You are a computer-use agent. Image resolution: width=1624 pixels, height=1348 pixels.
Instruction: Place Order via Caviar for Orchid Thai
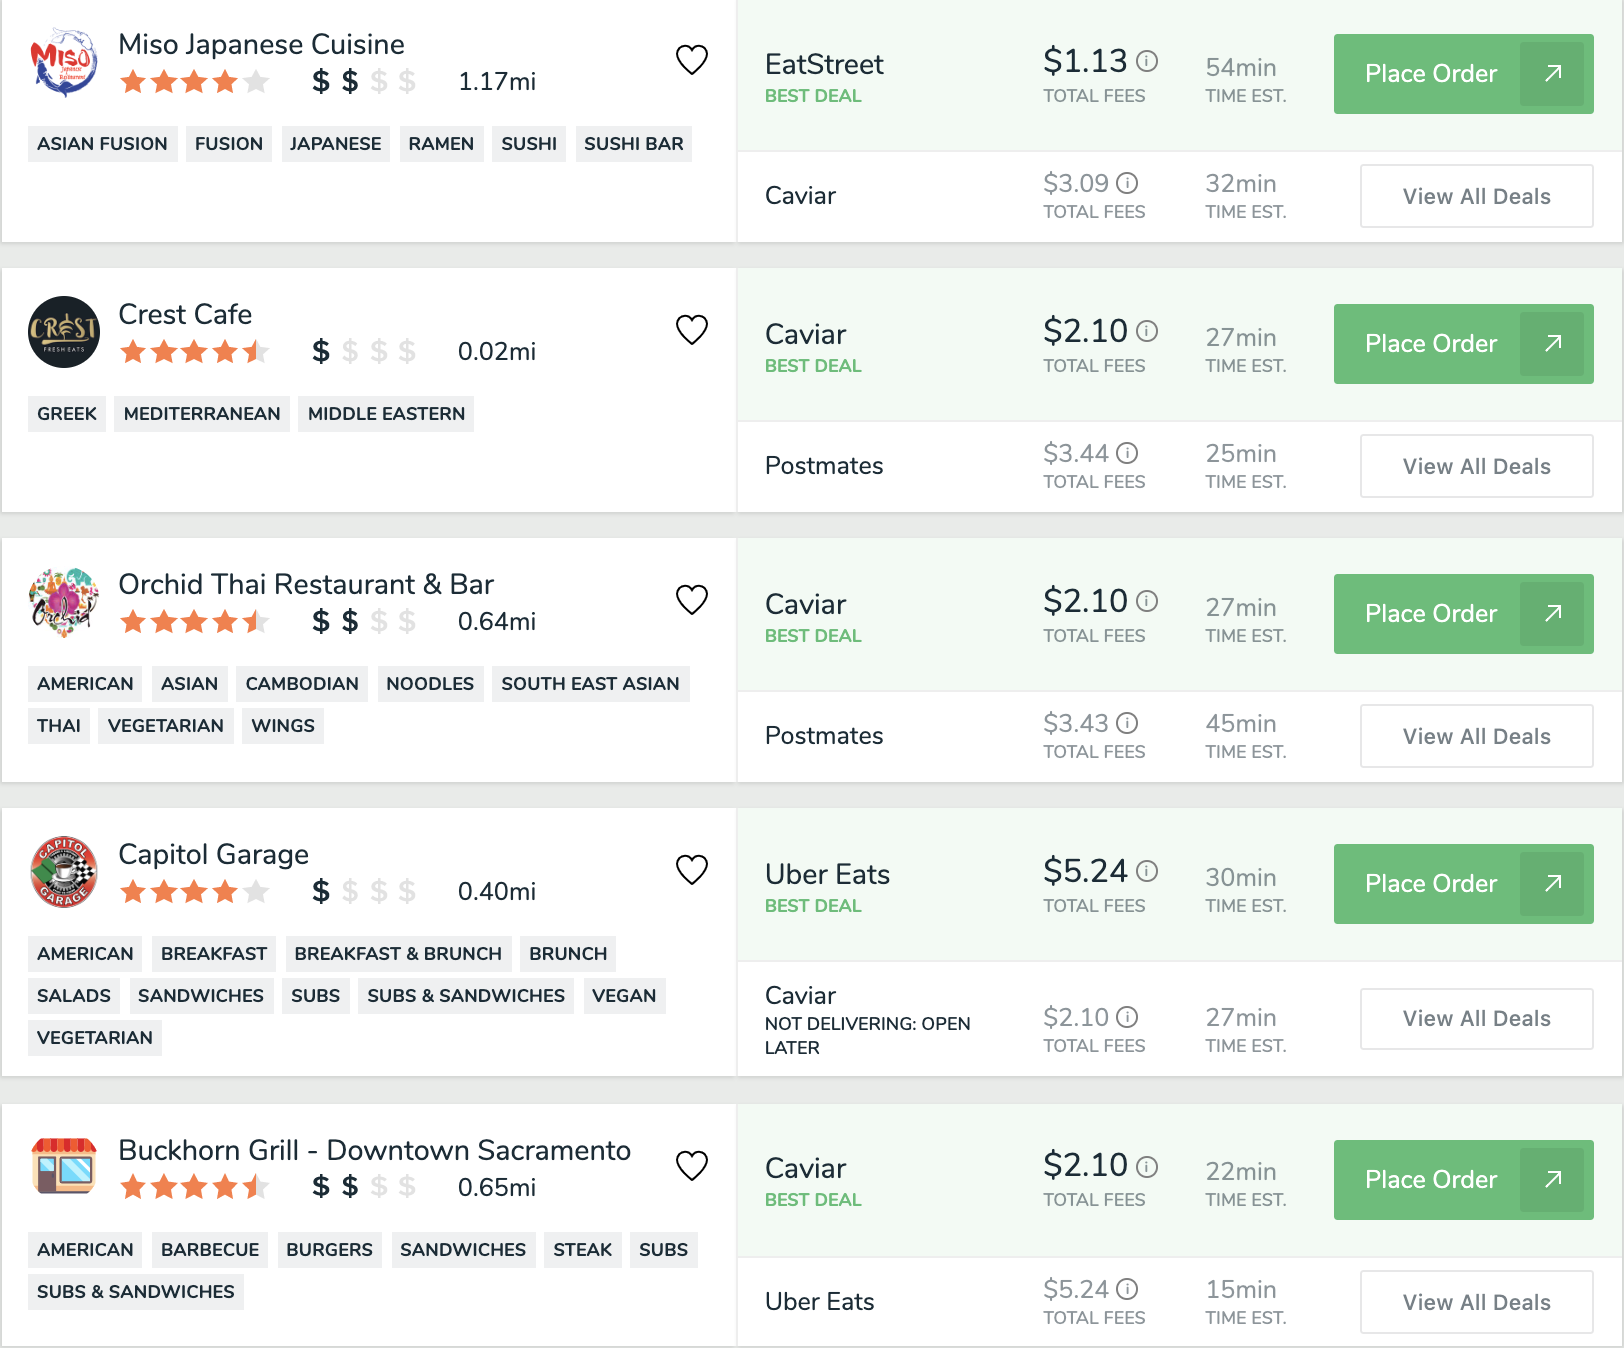(x=1463, y=614)
